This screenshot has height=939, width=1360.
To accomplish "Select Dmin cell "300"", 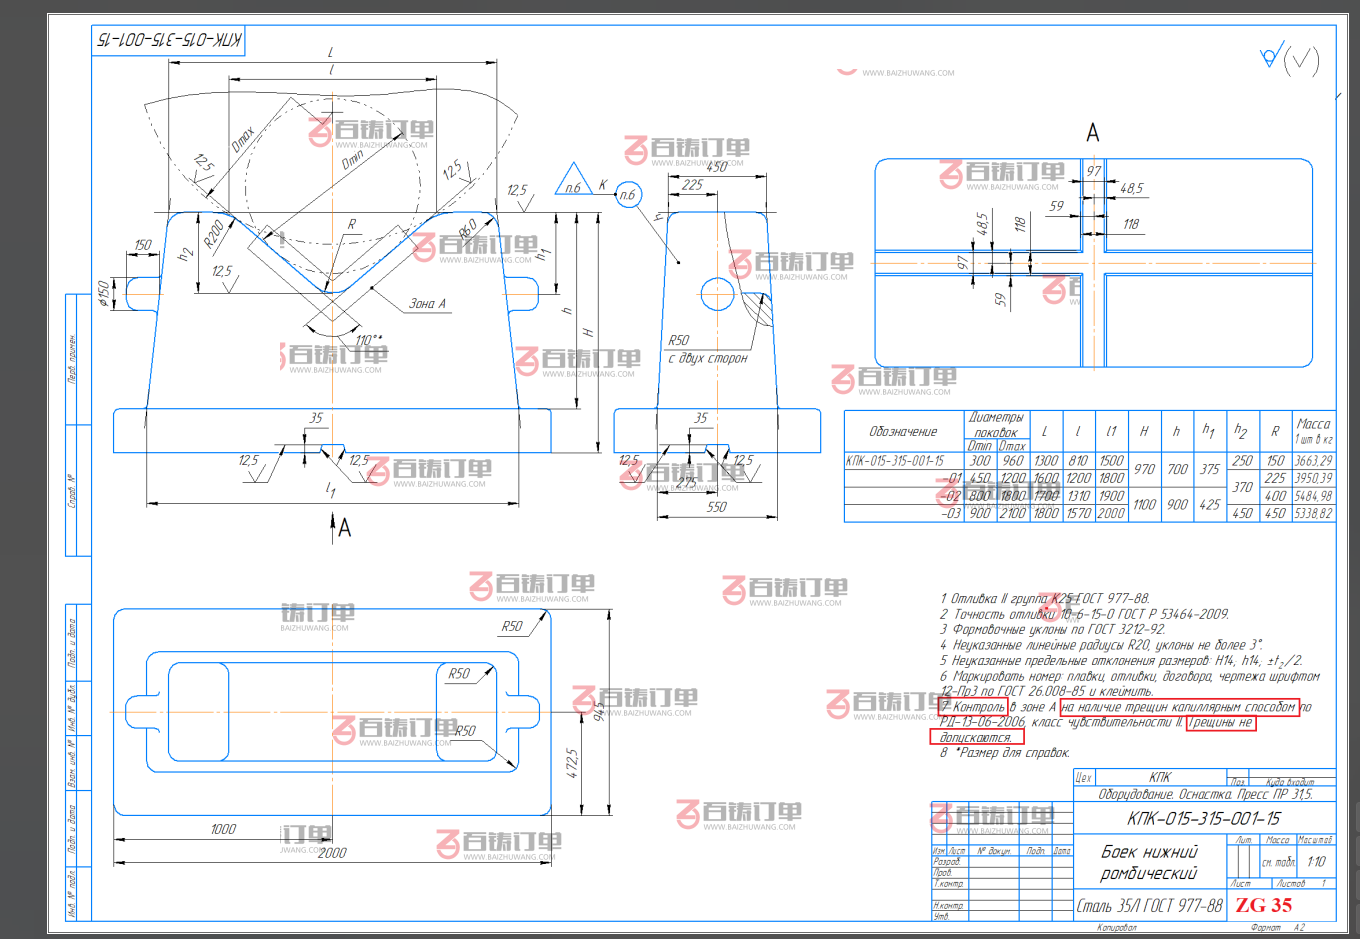I will 980,461.
